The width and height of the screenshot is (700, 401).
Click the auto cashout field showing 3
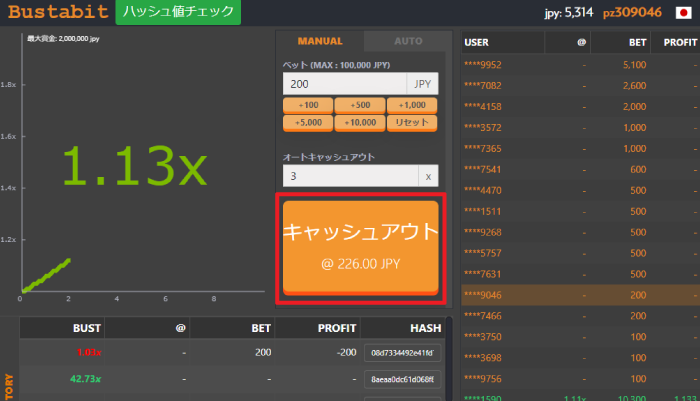click(348, 176)
